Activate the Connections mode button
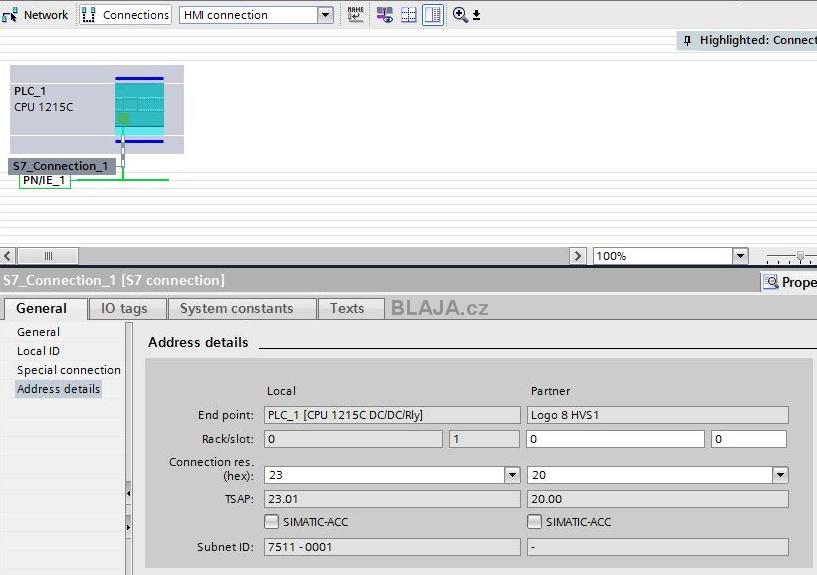 pyautogui.click(x=126, y=15)
